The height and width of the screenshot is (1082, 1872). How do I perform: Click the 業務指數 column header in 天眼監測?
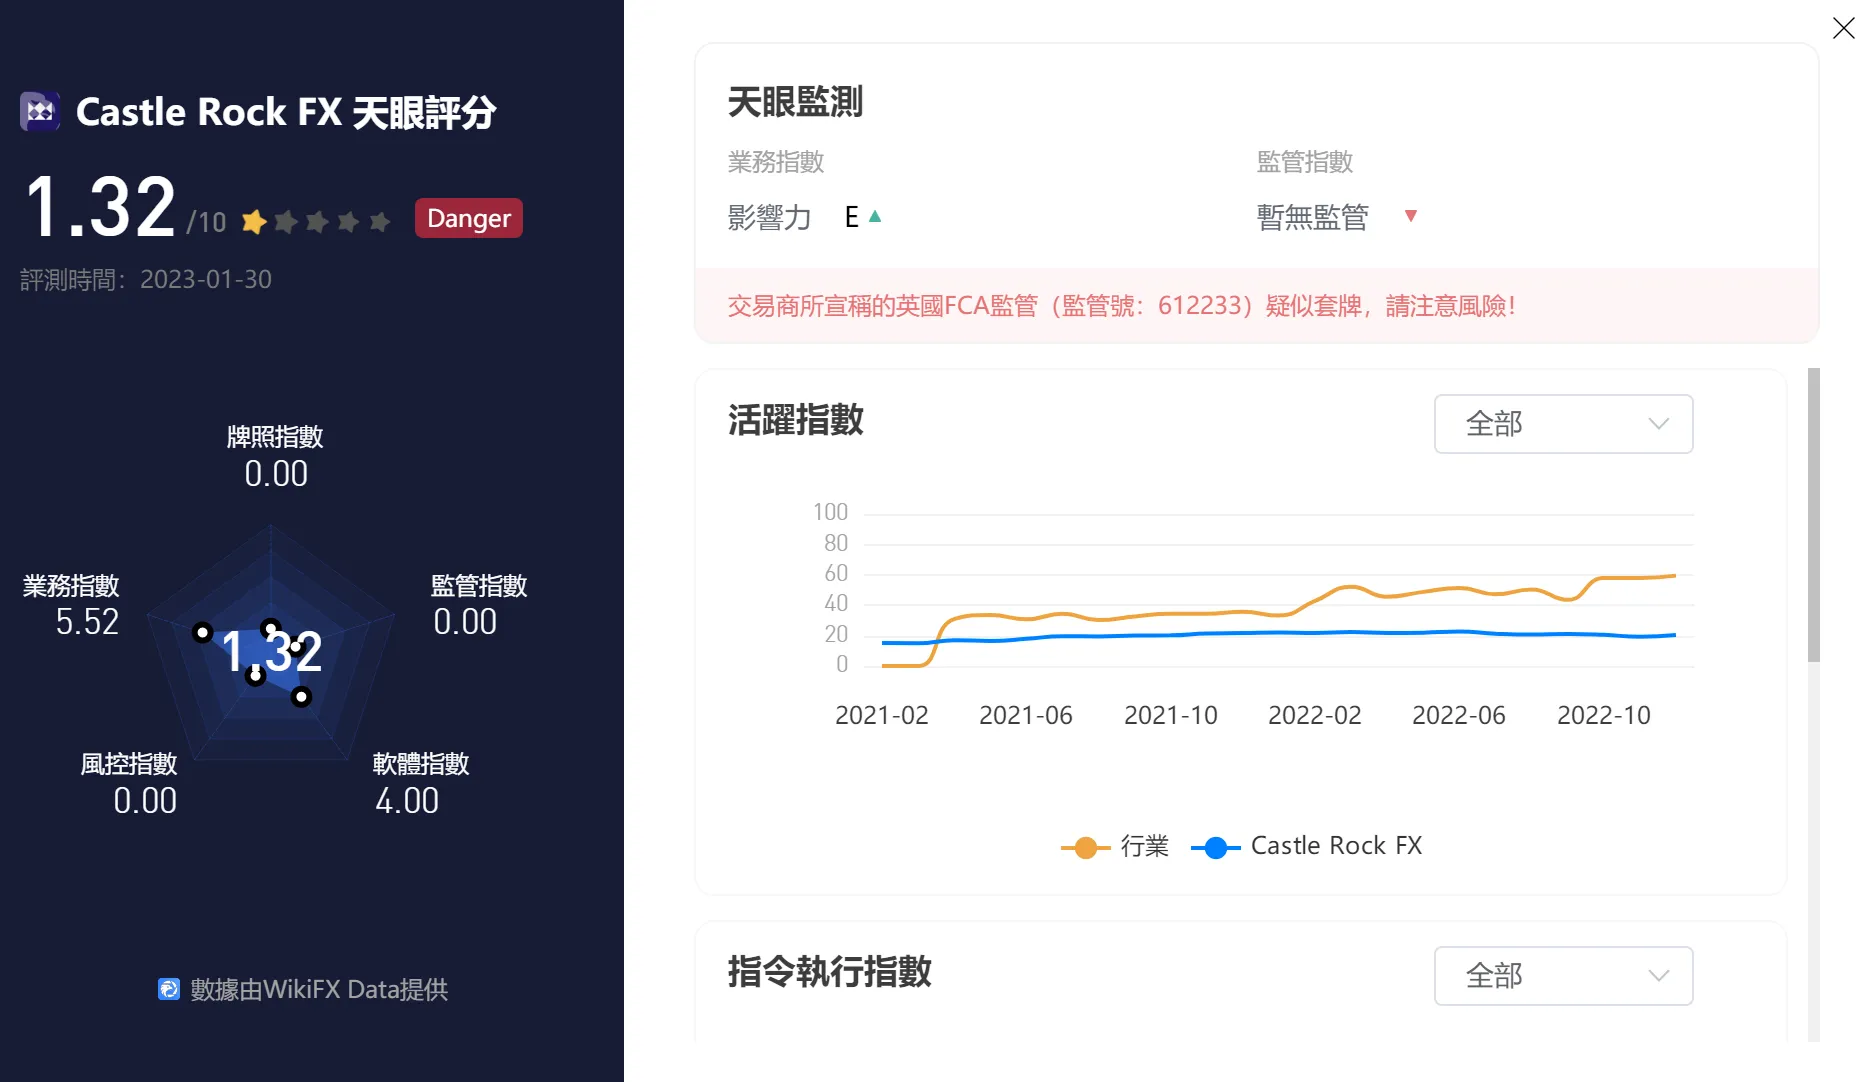coord(776,162)
